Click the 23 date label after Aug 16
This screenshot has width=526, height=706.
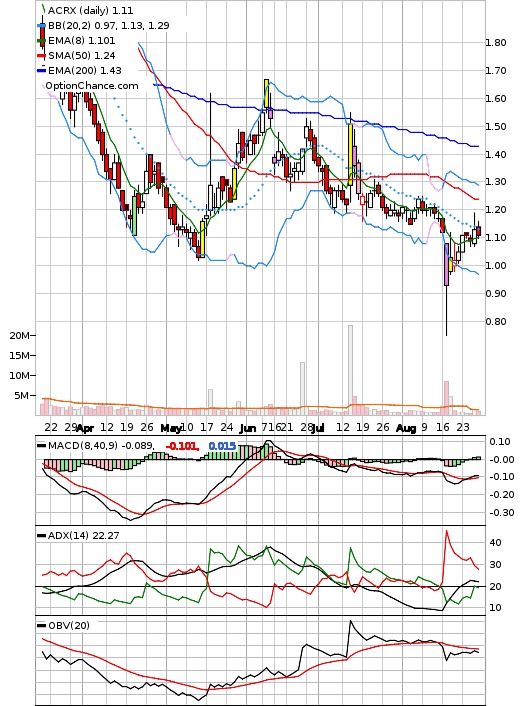click(x=463, y=427)
